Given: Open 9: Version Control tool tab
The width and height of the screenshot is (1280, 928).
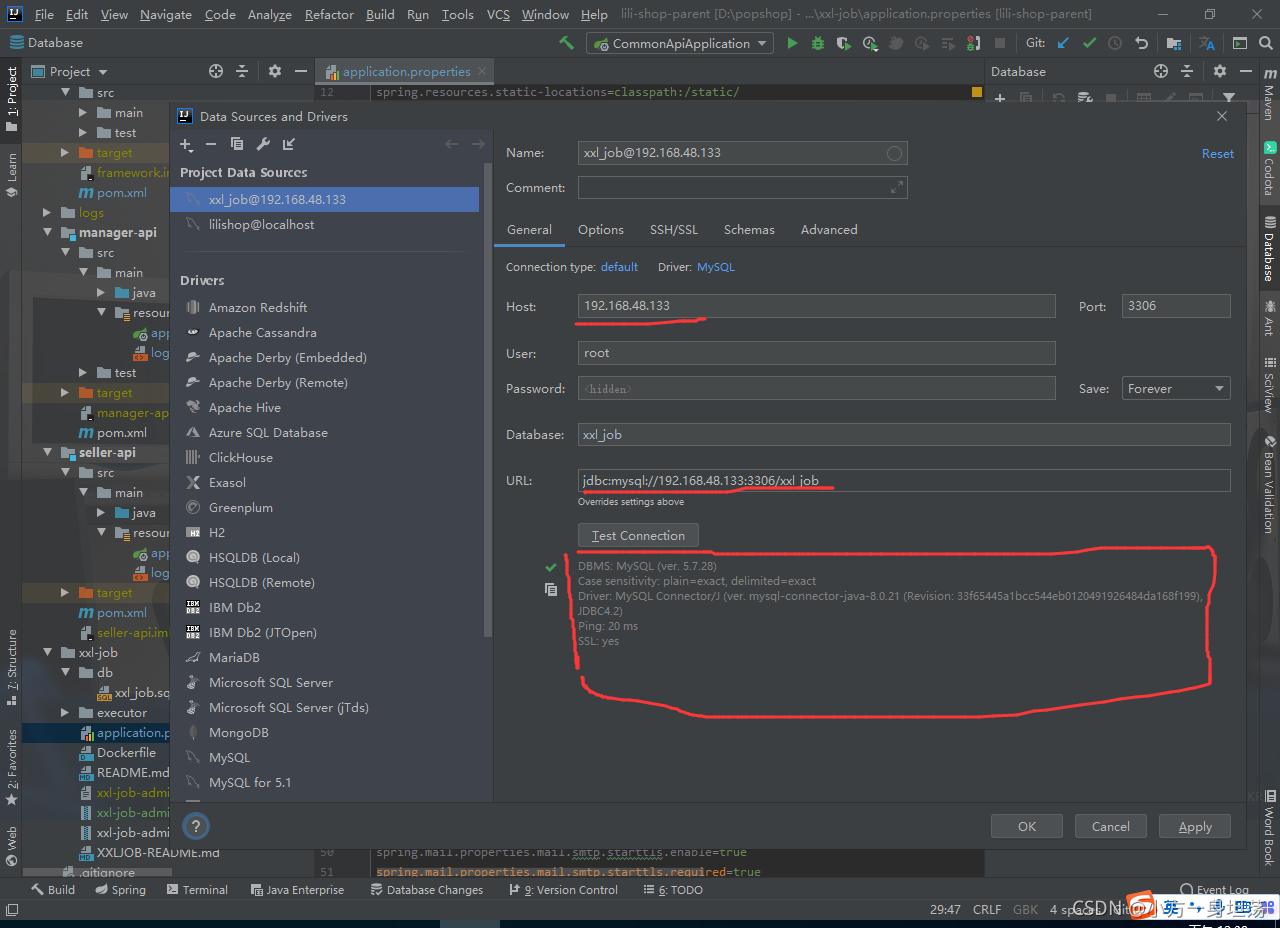Looking at the screenshot, I should tap(564, 889).
